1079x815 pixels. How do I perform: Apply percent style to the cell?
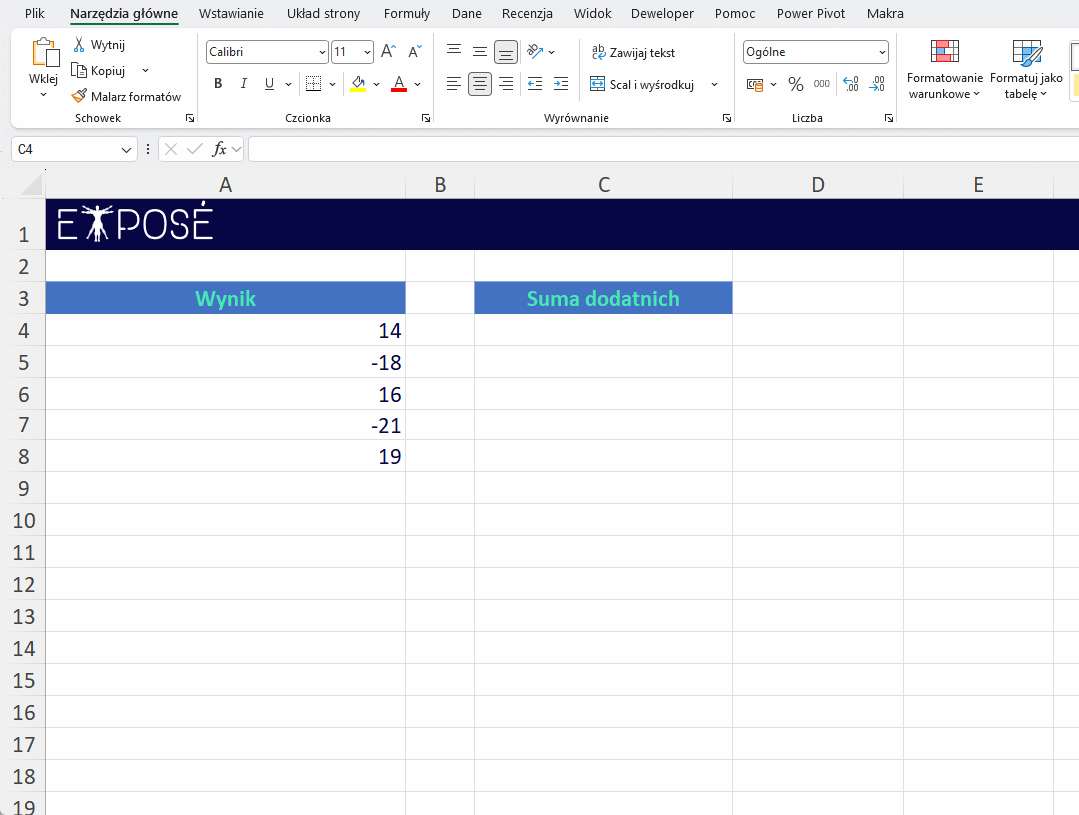pyautogui.click(x=795, y=84)
